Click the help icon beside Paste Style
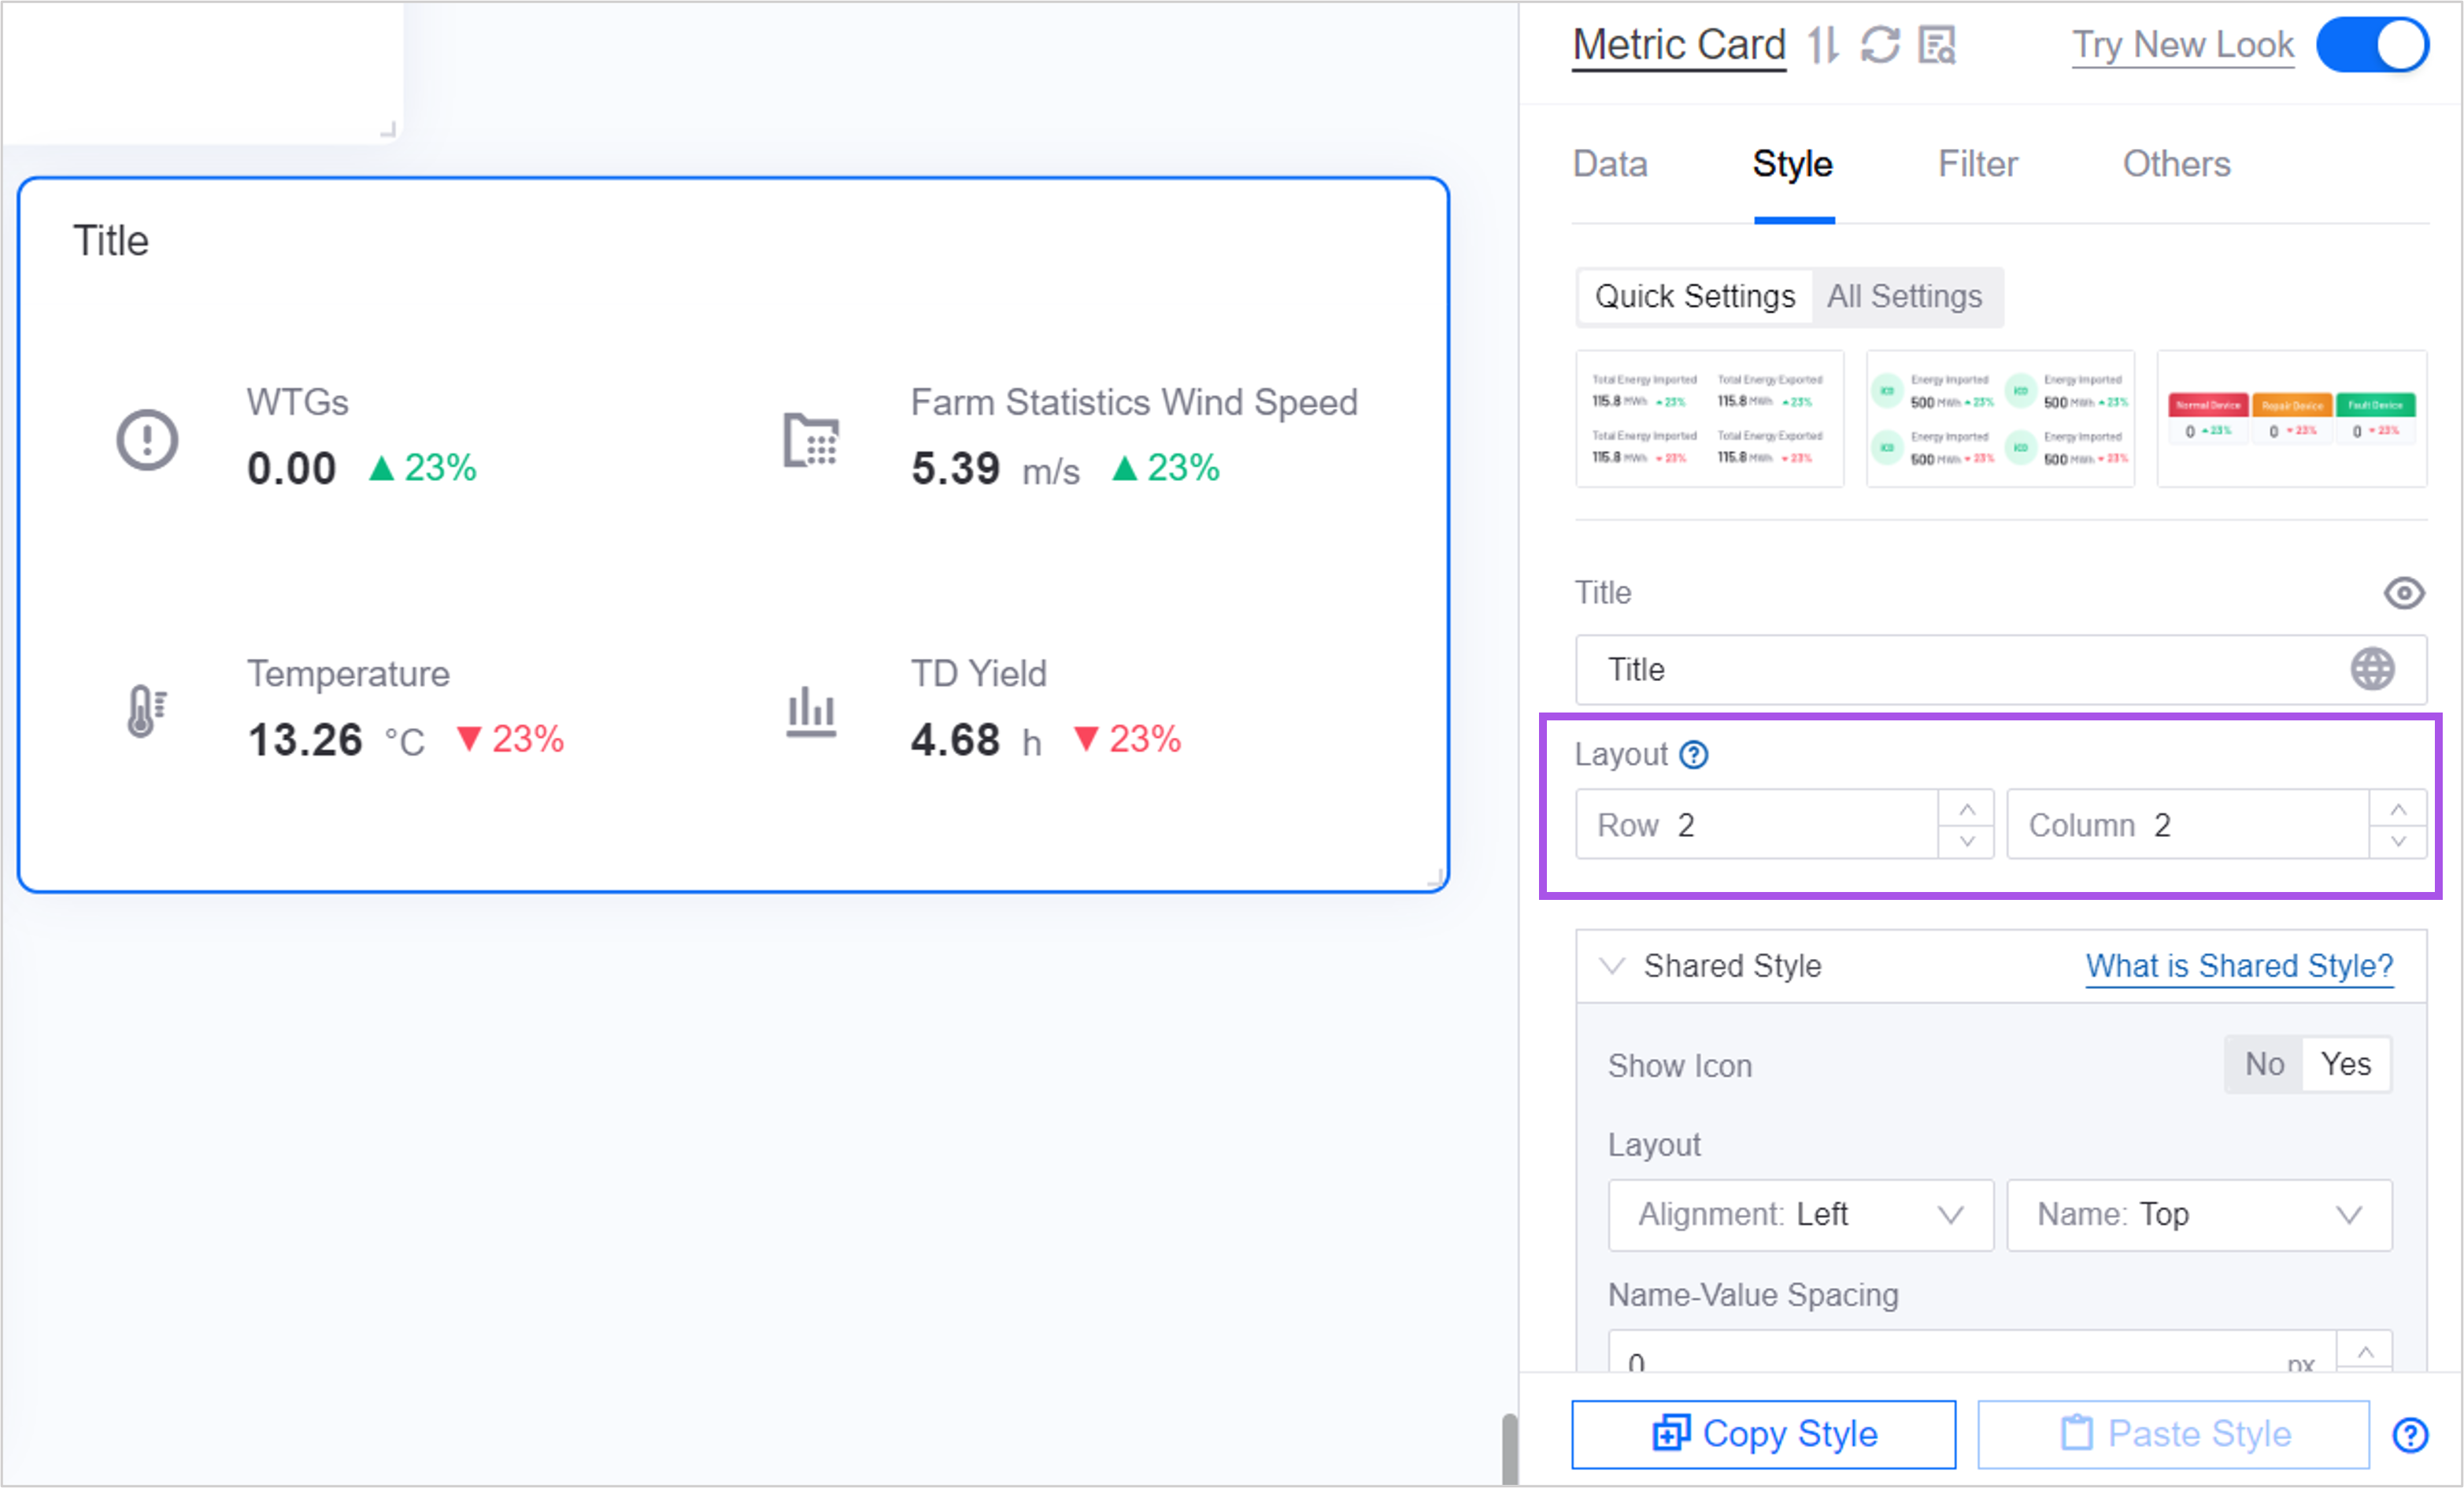2464x1488 pixels. click(2410, 1434)
